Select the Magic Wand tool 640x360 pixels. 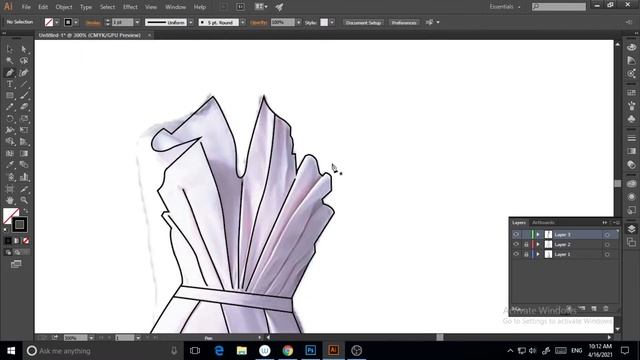(10, 61)
